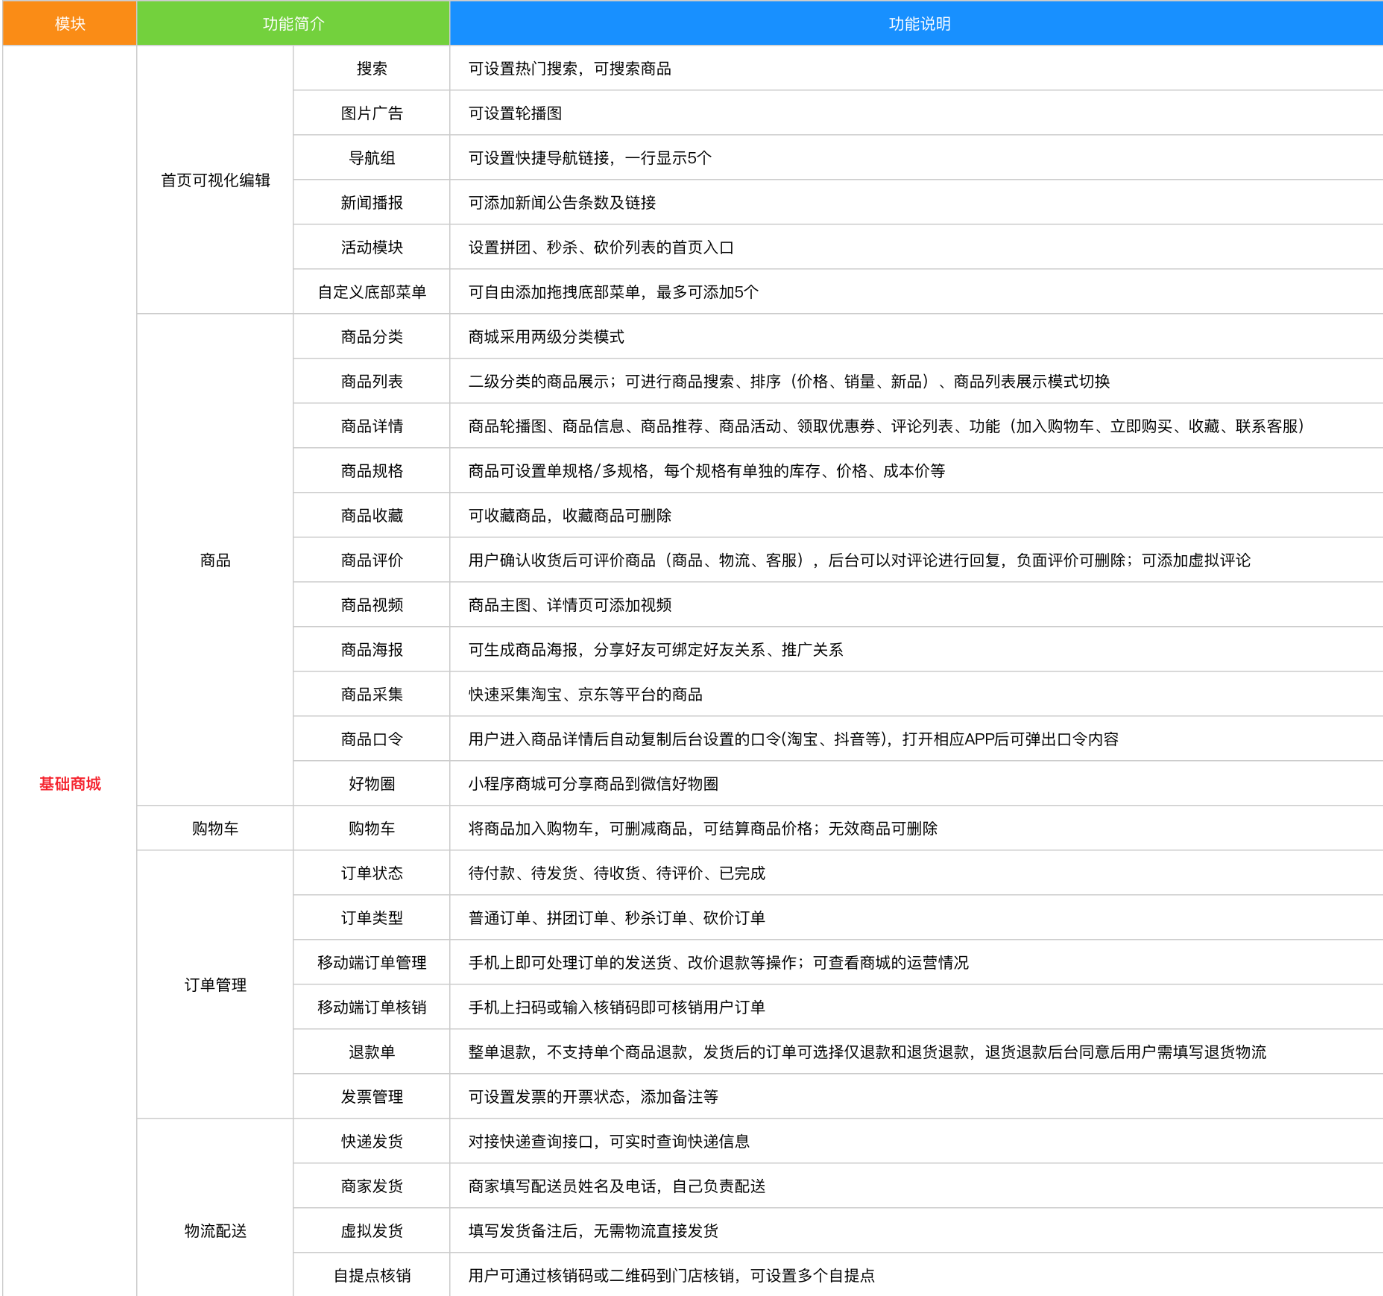Image resolution: width=1383 pixels, height=1296 pixels.
Task: Select description 对接快递查询接口，可实时查询快递信息
Action: 609,1141
